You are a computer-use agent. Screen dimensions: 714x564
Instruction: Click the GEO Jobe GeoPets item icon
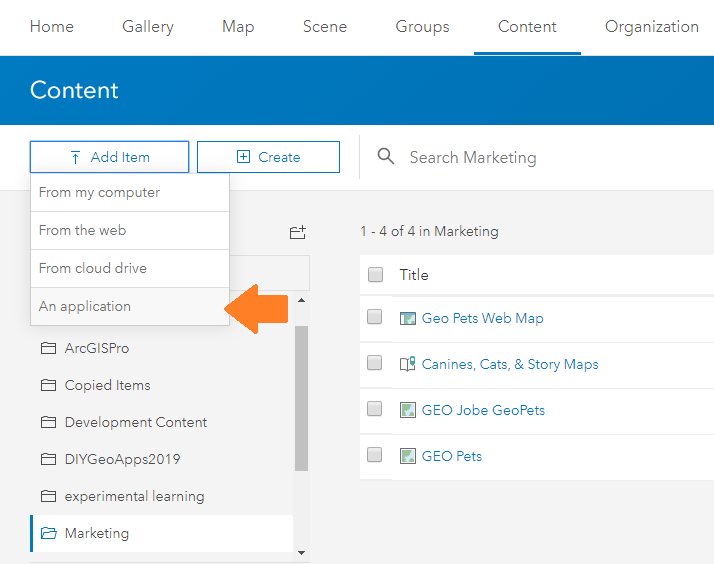pos(407,410)
